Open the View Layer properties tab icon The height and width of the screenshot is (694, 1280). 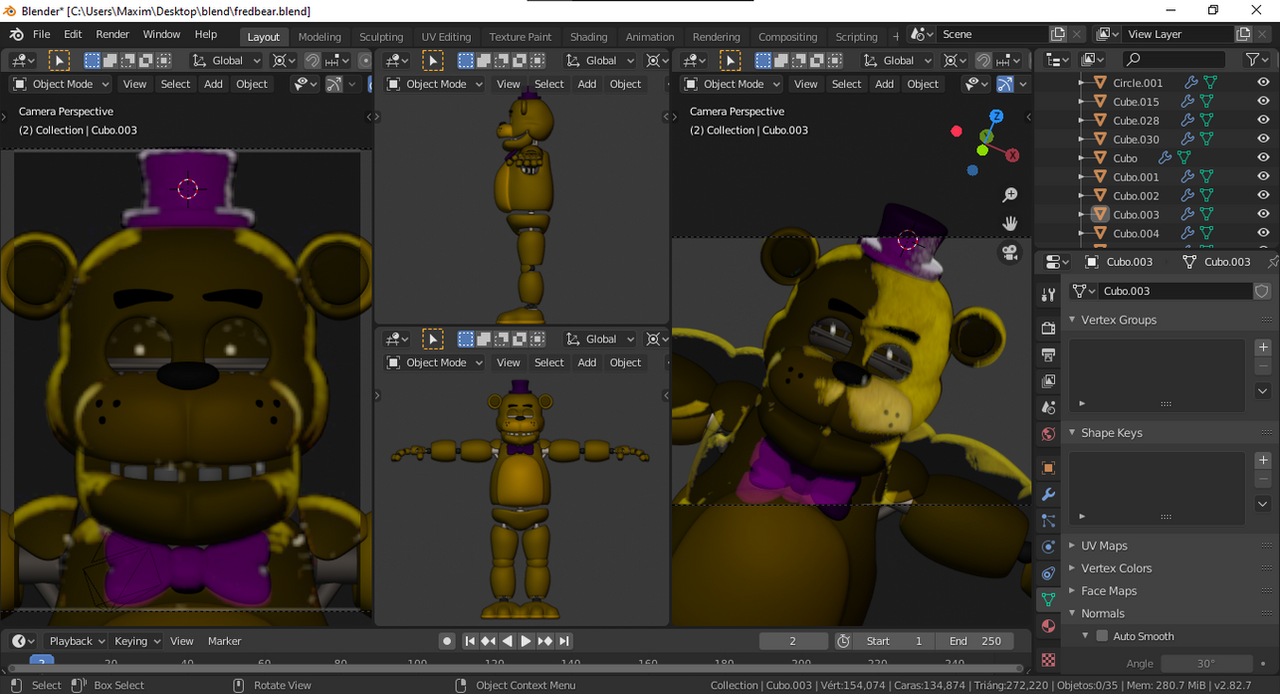point(1048,381)
